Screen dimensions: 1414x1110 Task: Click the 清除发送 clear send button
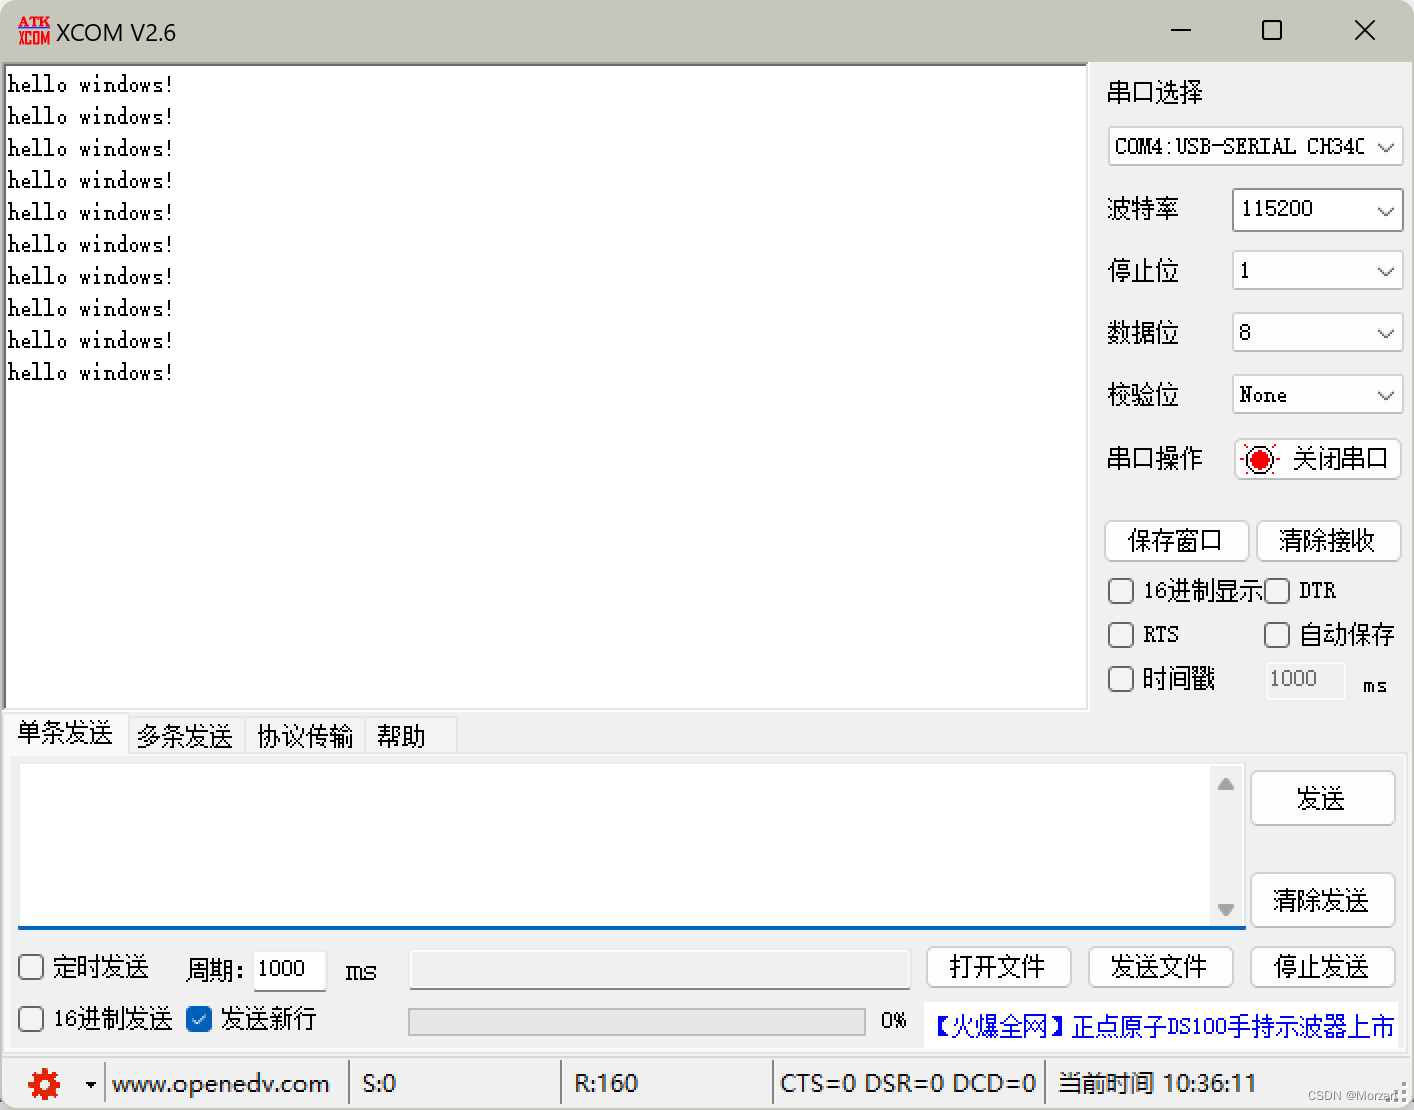click(1322, 900)
